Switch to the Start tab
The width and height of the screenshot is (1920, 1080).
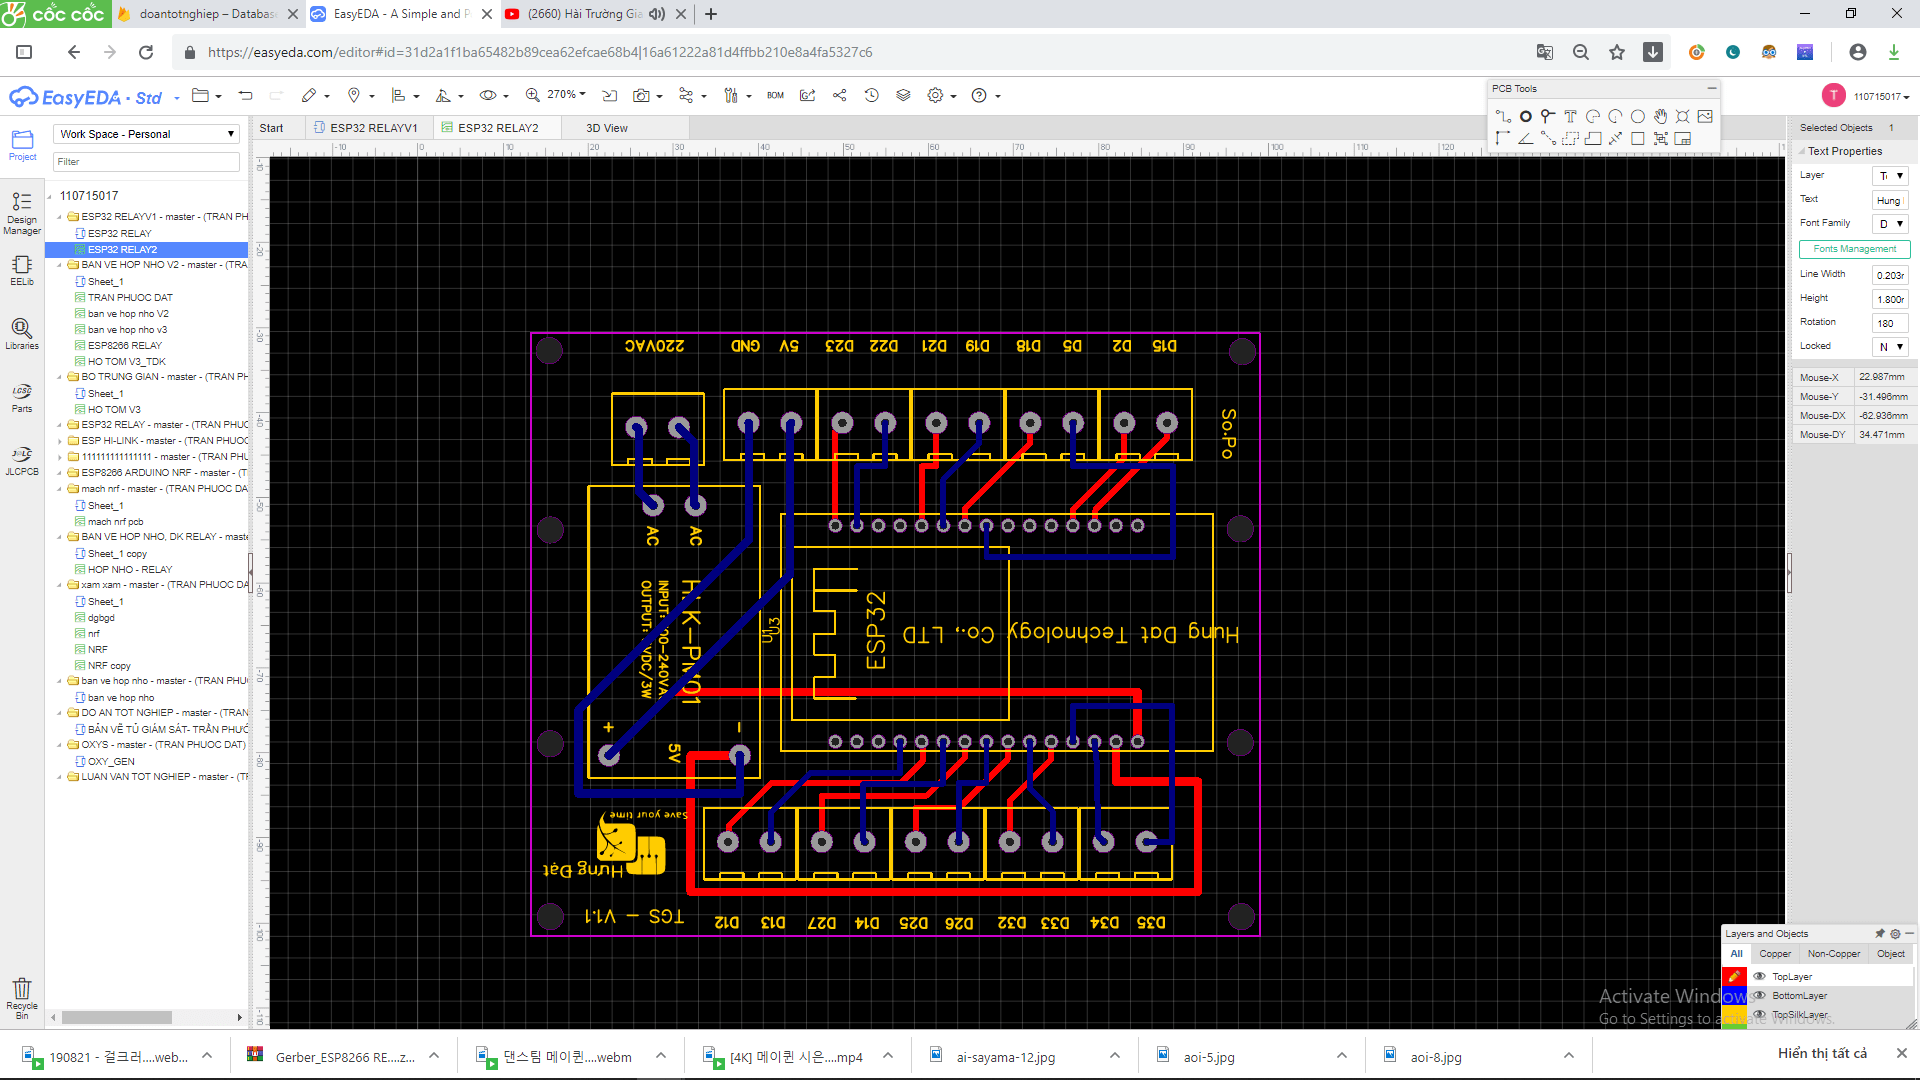click(x=271, y=128)
